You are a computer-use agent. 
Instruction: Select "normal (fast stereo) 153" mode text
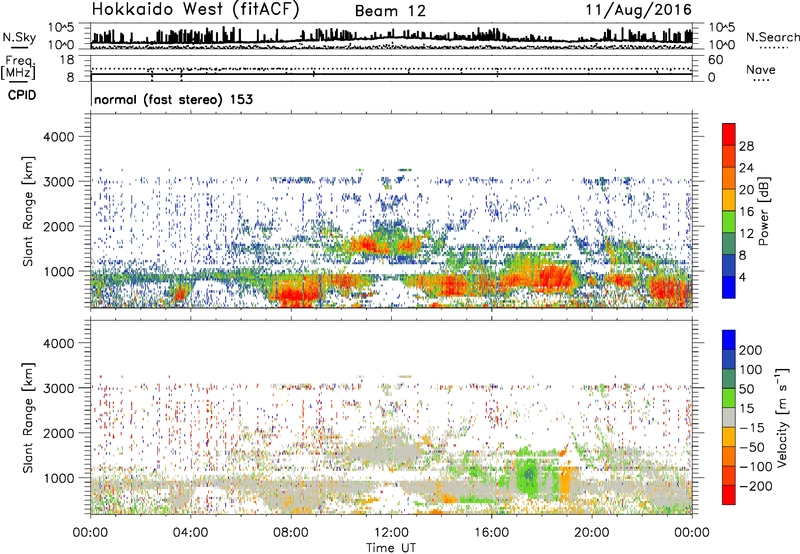tap(173, 99)
